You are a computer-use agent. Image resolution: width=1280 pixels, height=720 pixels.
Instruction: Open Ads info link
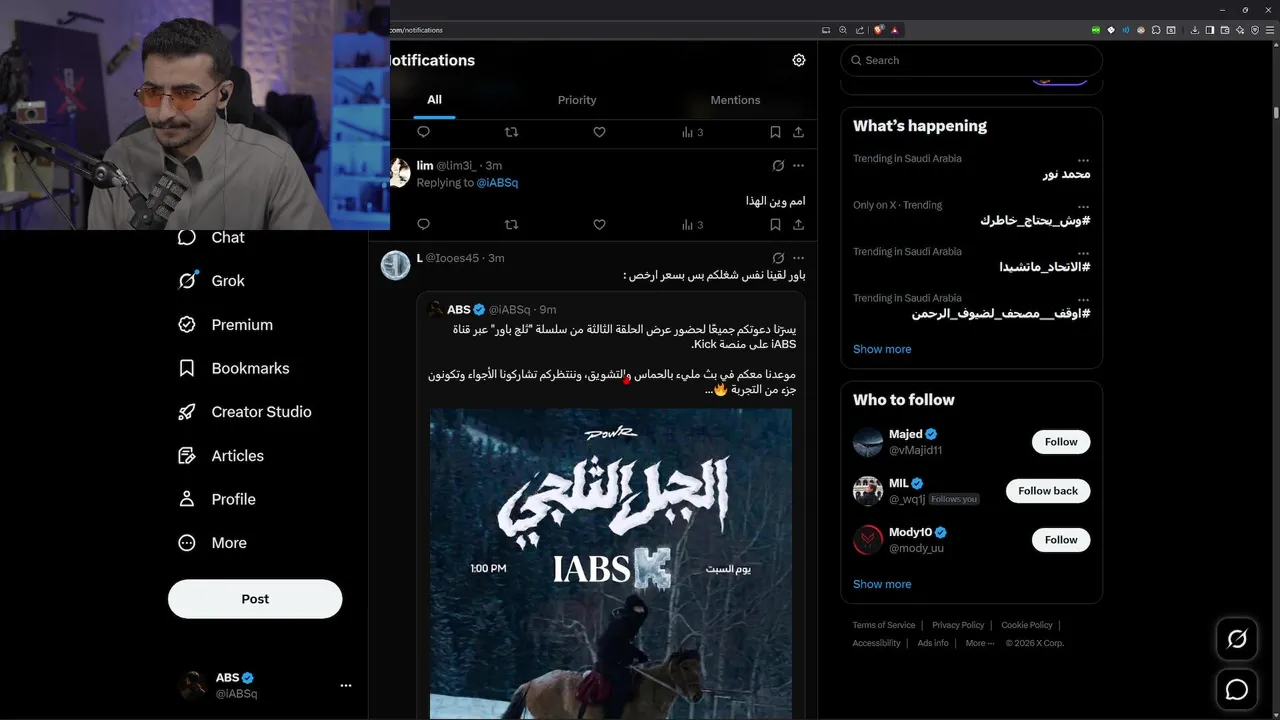(933, 643)
